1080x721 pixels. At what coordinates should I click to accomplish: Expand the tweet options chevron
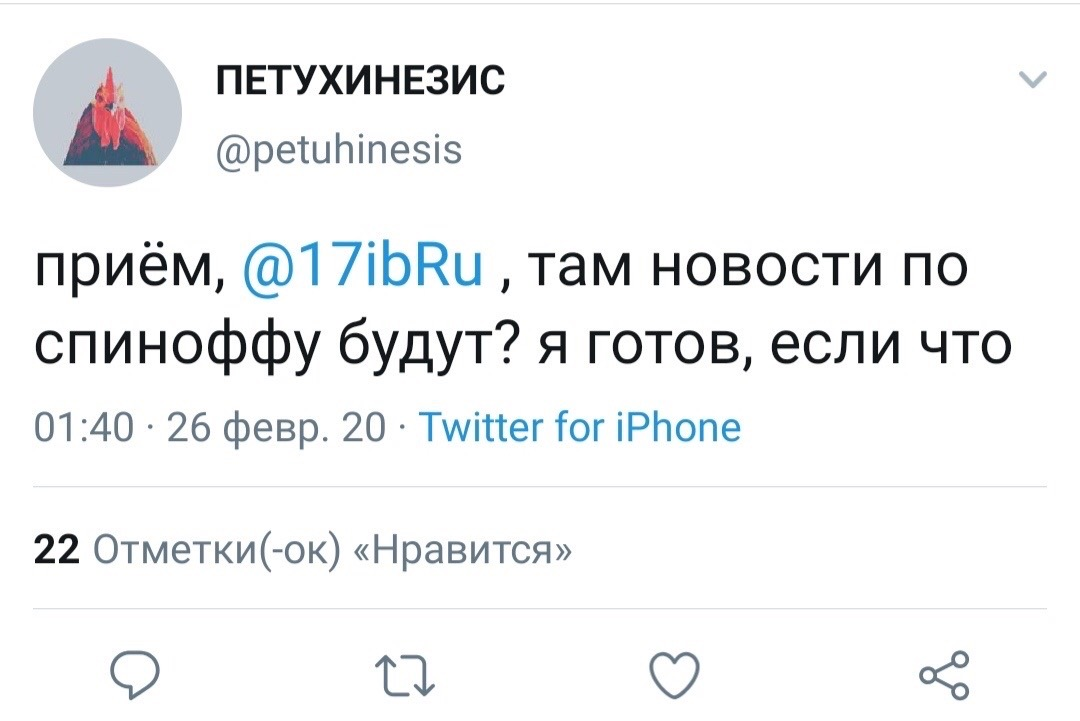click(1032, 81)
